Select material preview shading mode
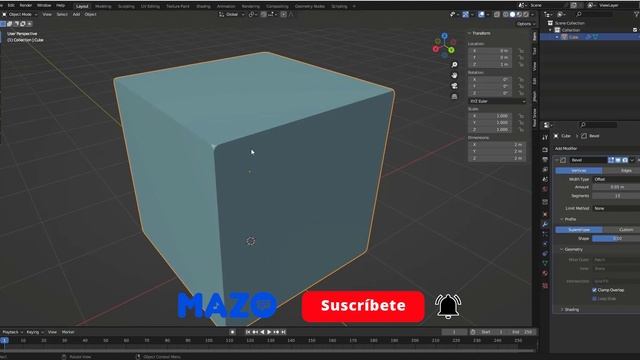 pos(519,14)
